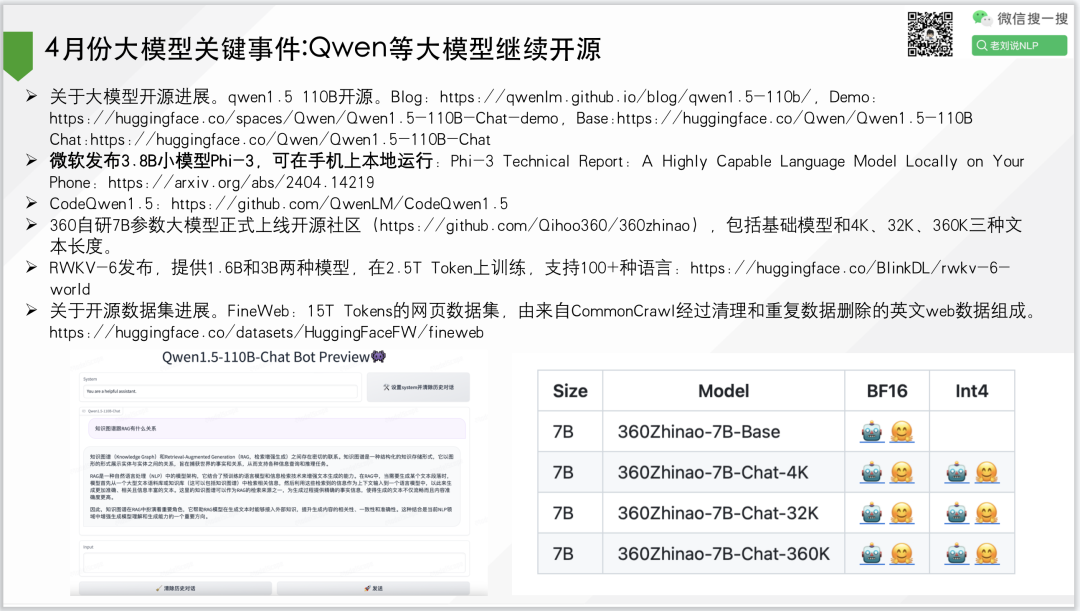The height and width of the screenshot is (611, 1080).
Task: Click the 设置system并清除历史对话 button
Action: click(417, 387)
